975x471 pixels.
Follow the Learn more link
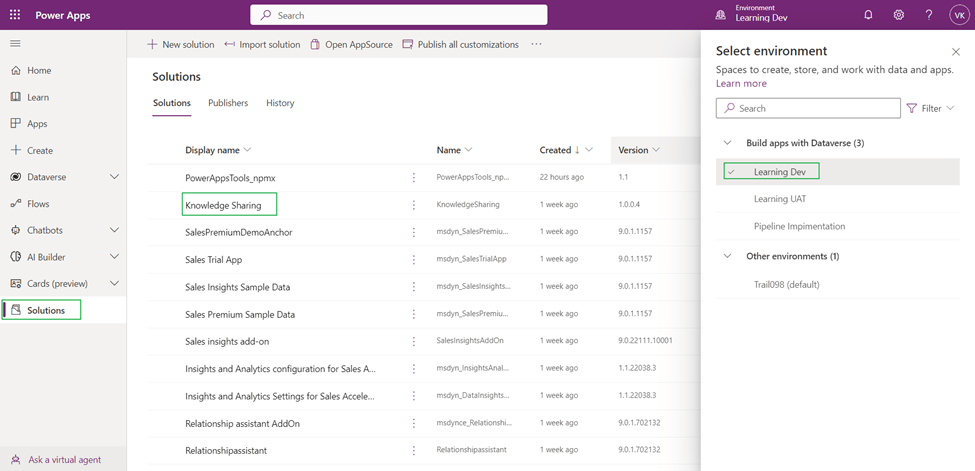[741, 84]
